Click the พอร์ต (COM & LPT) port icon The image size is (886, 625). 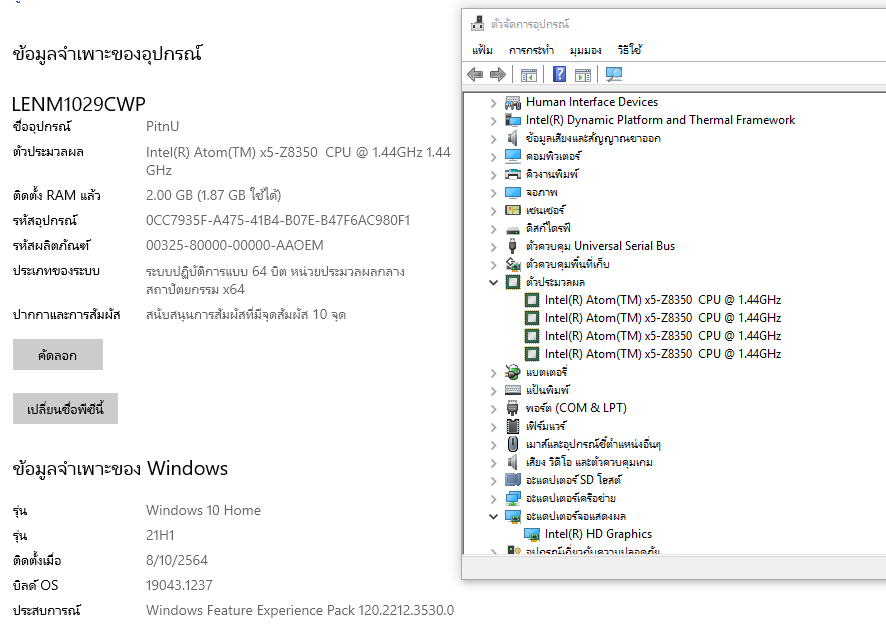click(x=513, y=408)
